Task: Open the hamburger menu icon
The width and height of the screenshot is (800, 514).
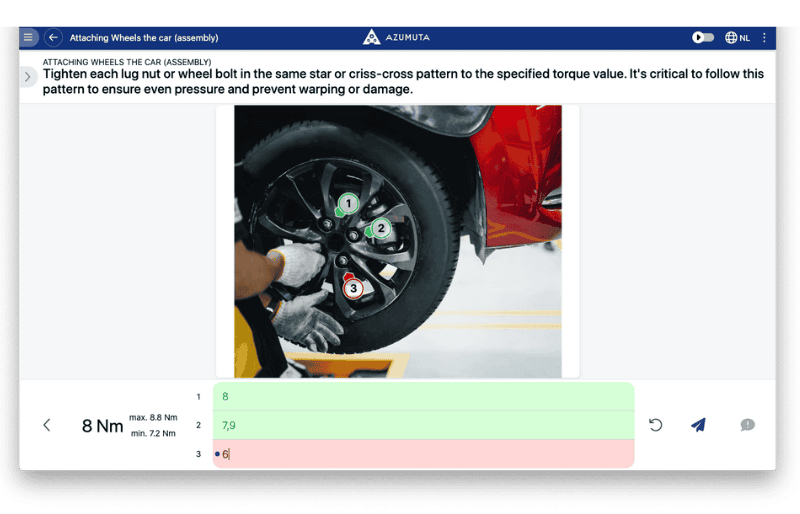Action: click(28, 37)
